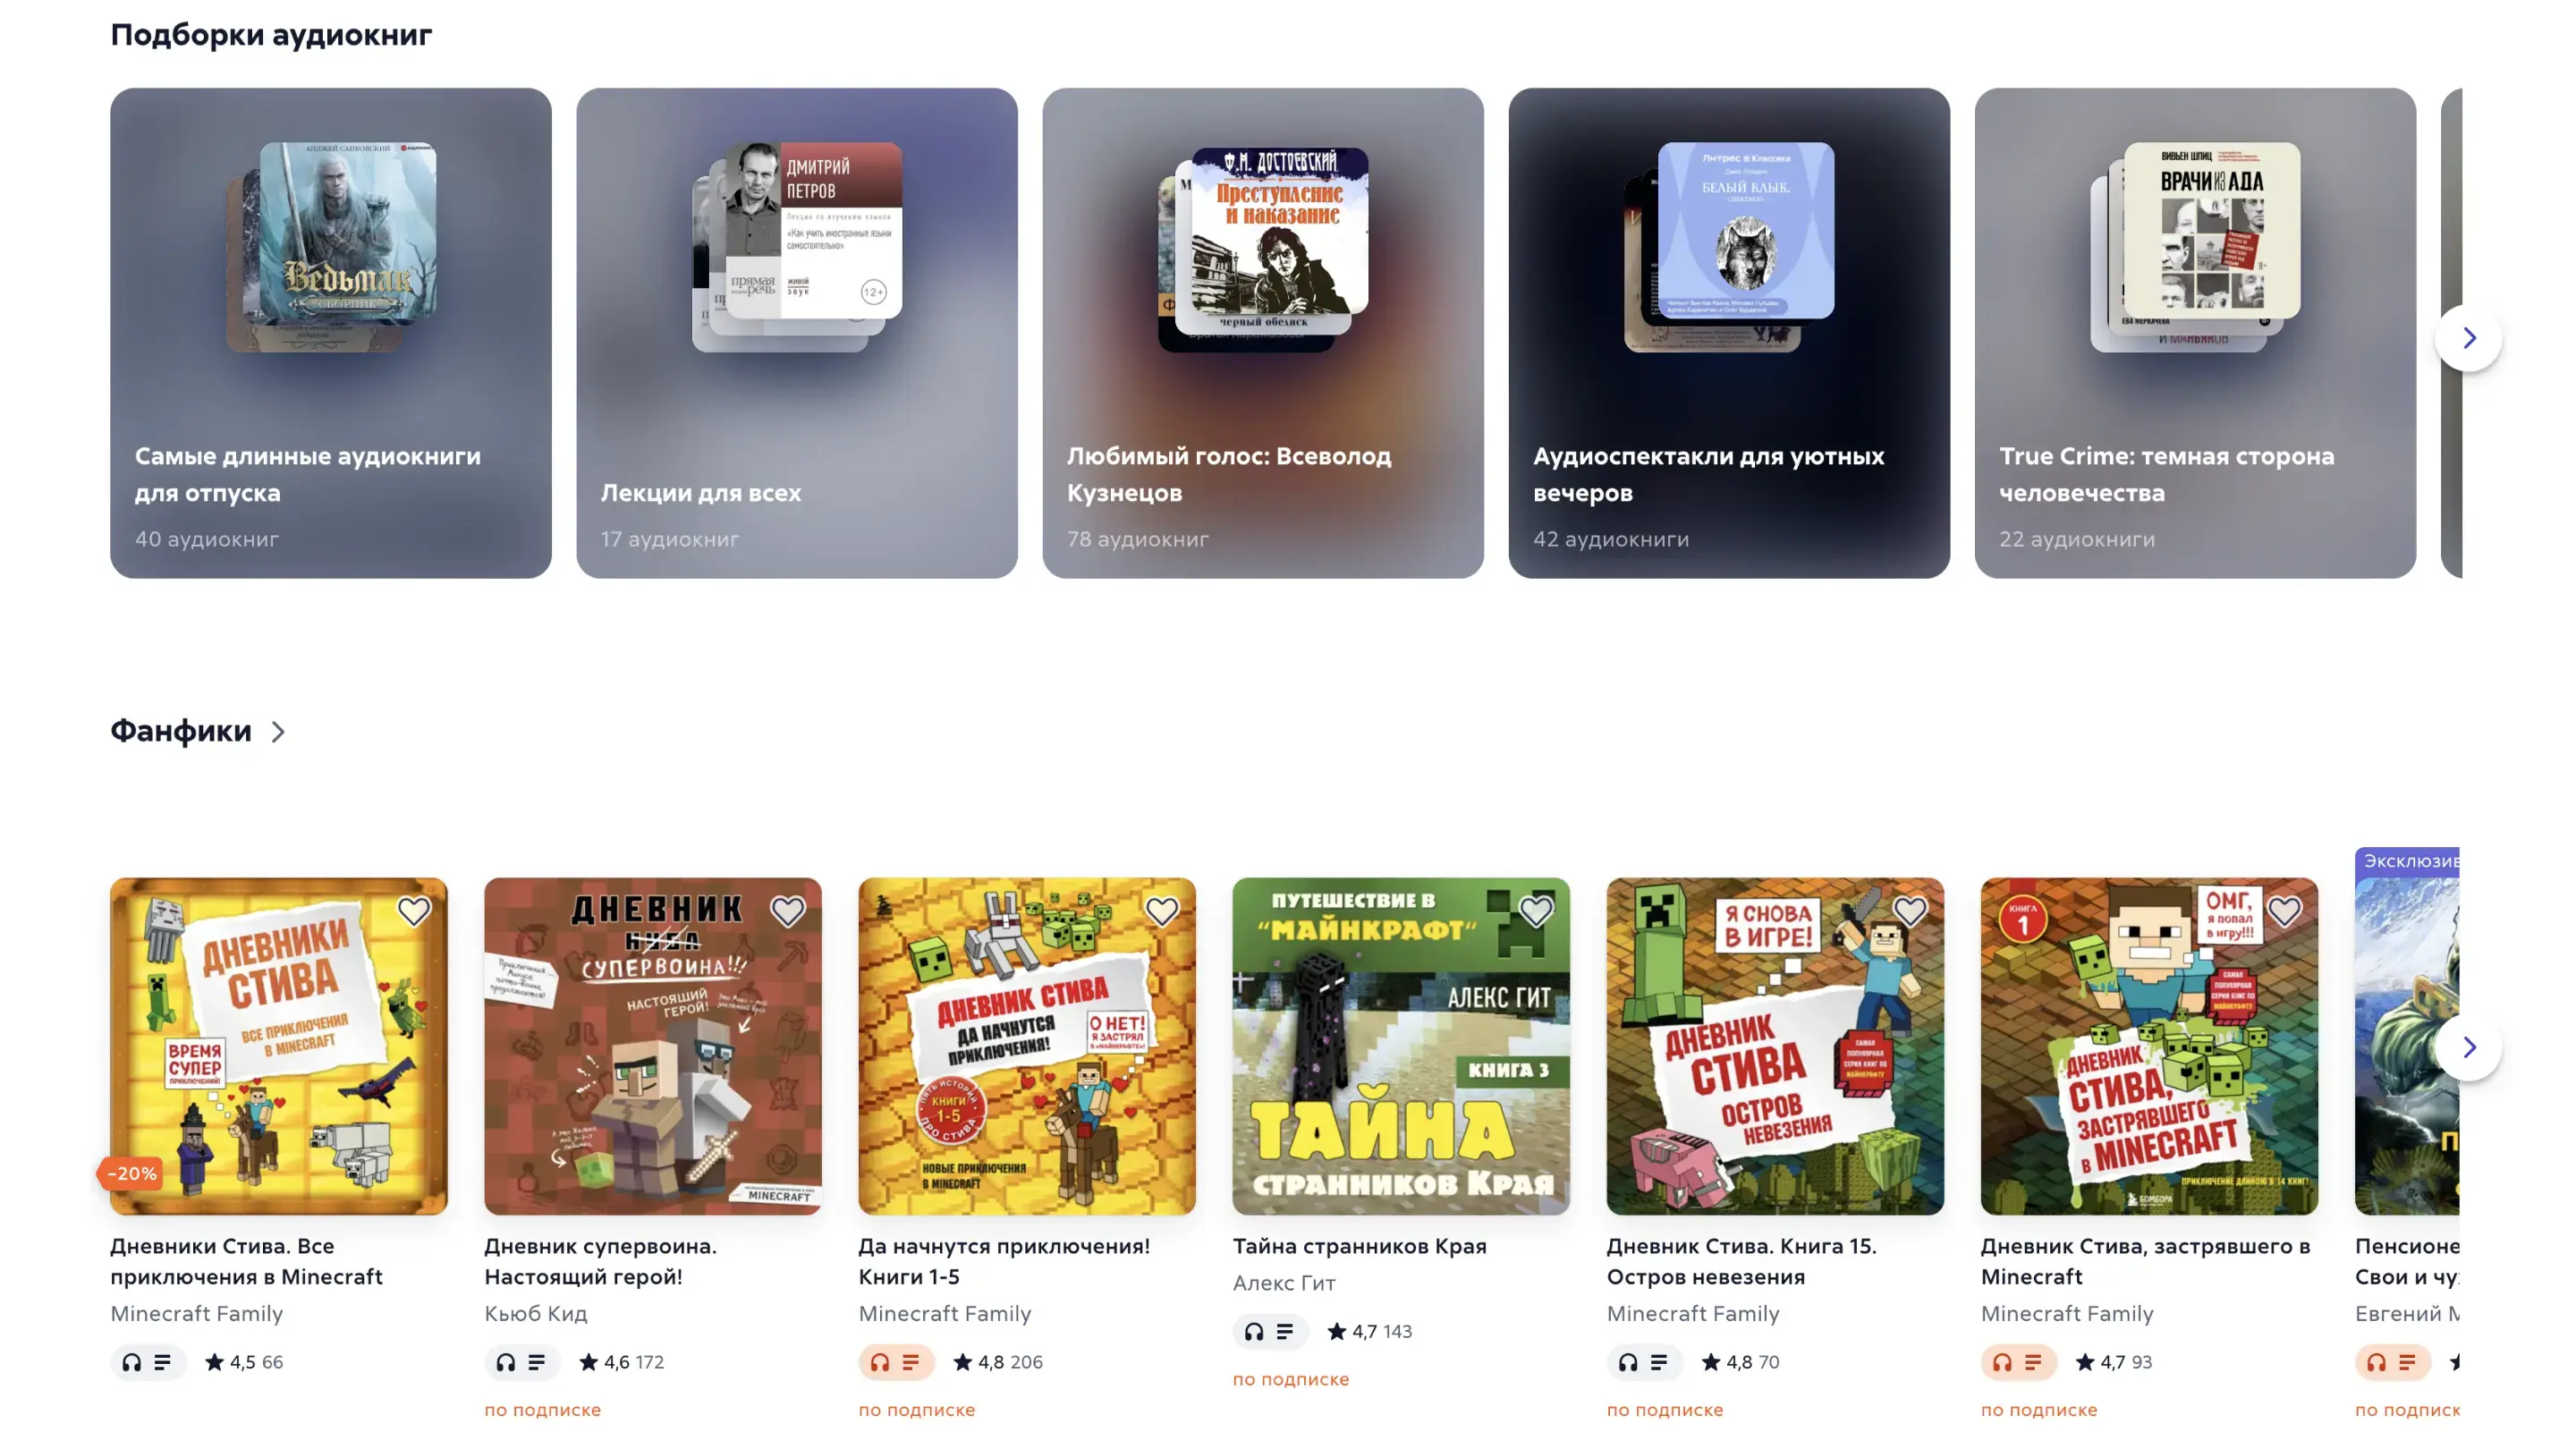Image resolution: width=2576 pixels, height=1449 pixels.
Task: Show next audiobook collections with right arrow
Action: (x=2468, y=338)
